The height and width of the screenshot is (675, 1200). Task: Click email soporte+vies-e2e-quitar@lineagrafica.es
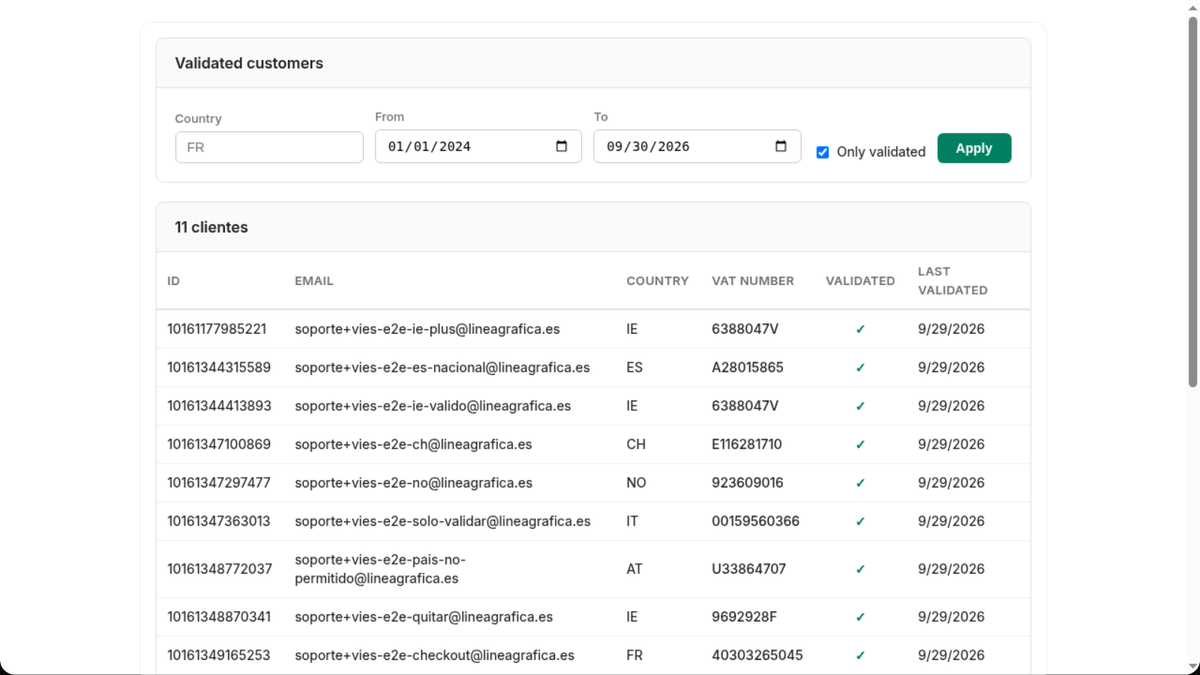424,617
